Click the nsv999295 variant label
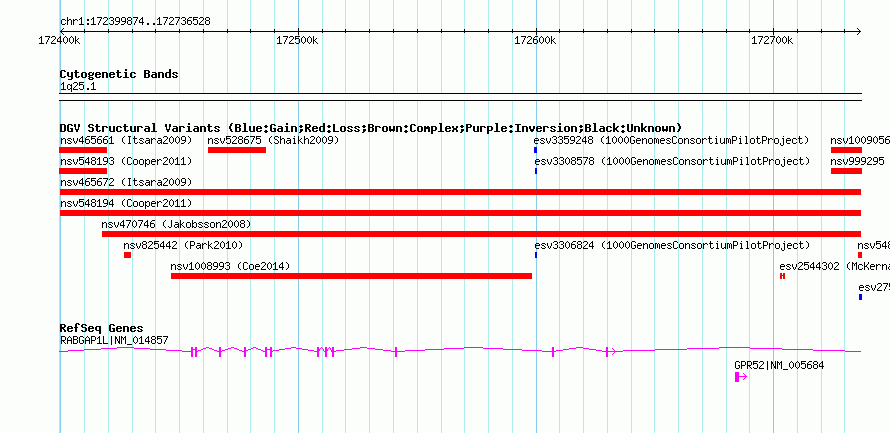 click(857, 161)
